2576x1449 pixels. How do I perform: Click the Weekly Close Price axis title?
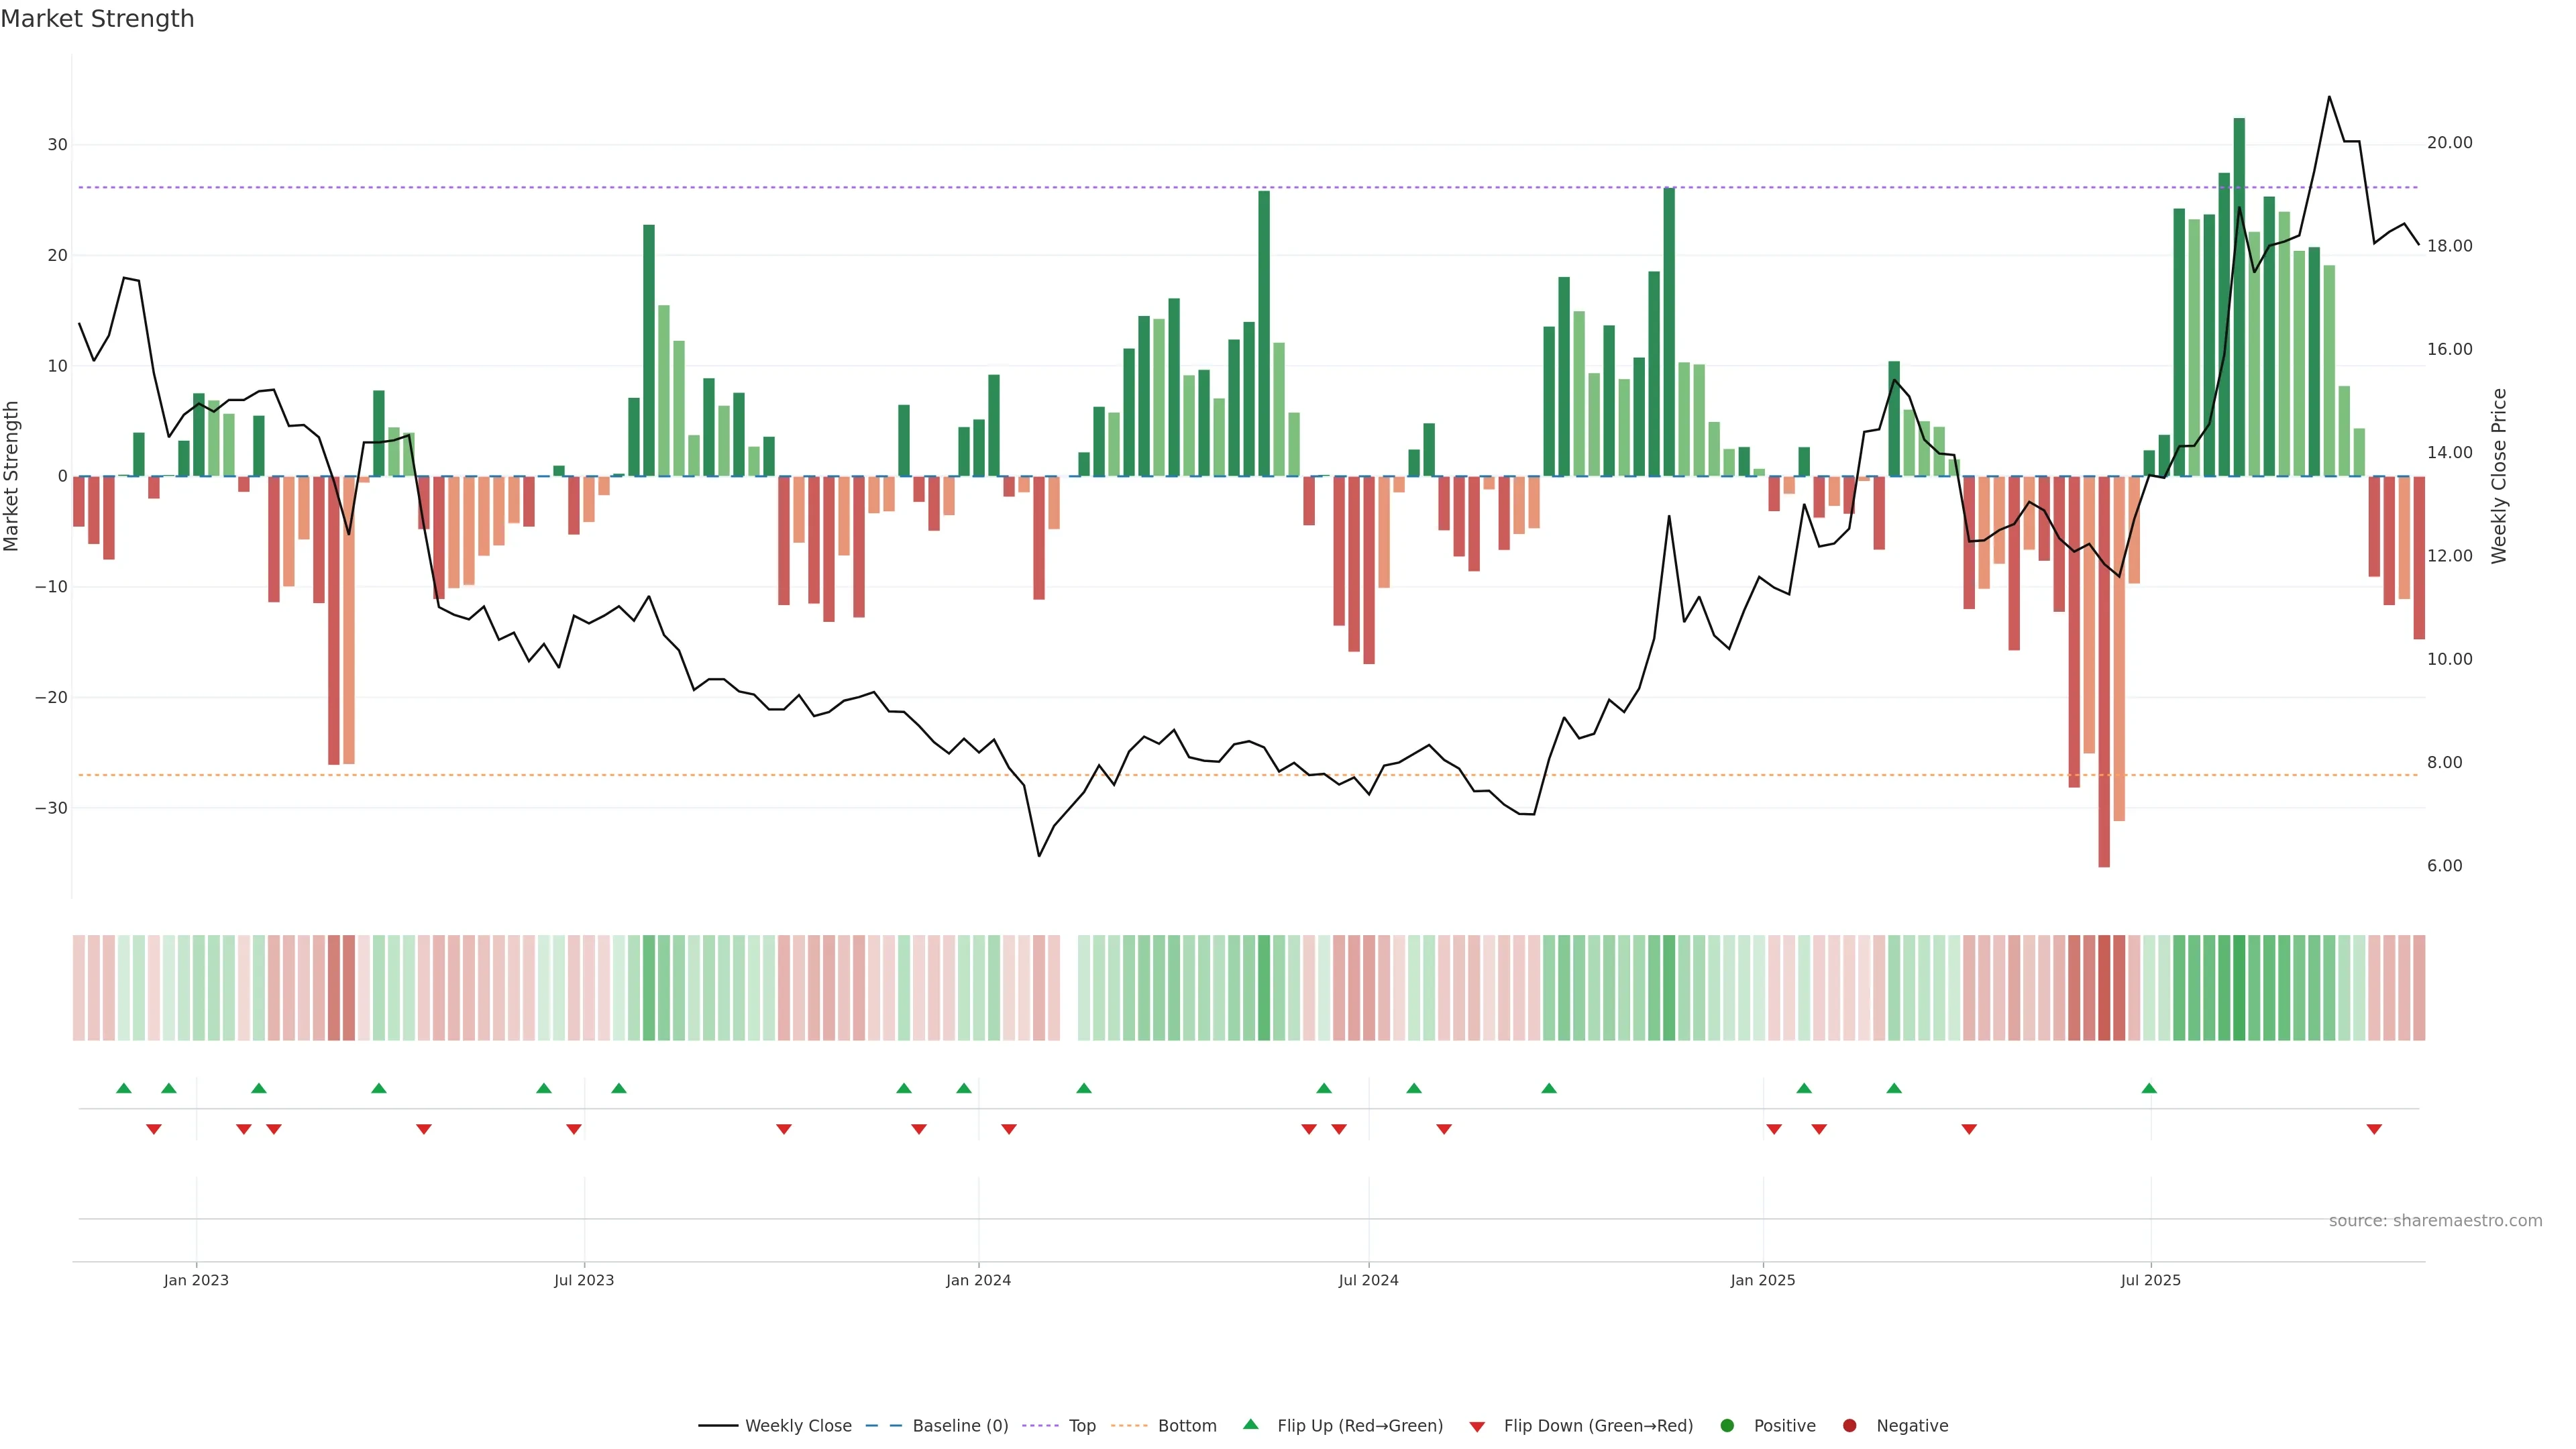click(2499, 476)
